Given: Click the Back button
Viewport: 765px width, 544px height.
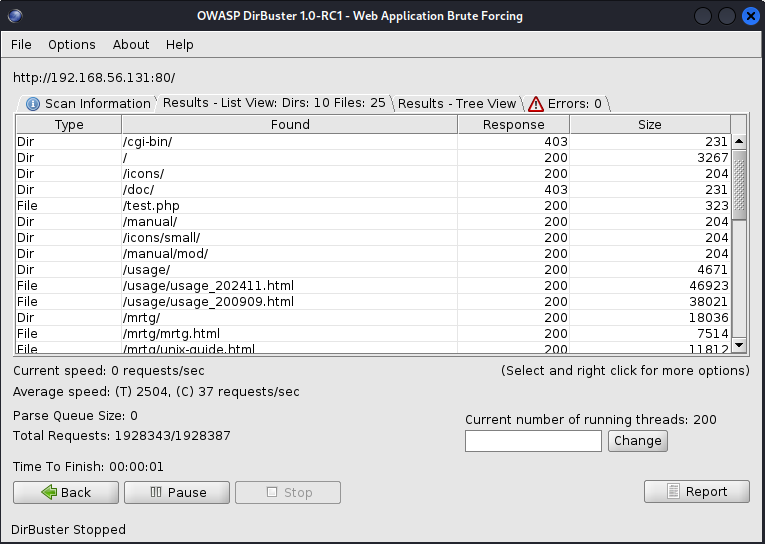Looking at the screenshot, I should 66,492.
